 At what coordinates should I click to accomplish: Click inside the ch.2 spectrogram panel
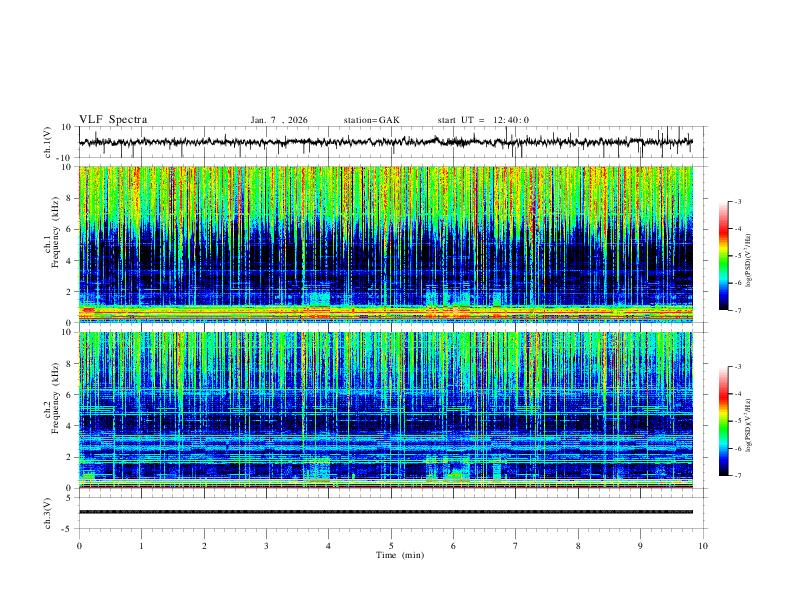click(386, 410)
